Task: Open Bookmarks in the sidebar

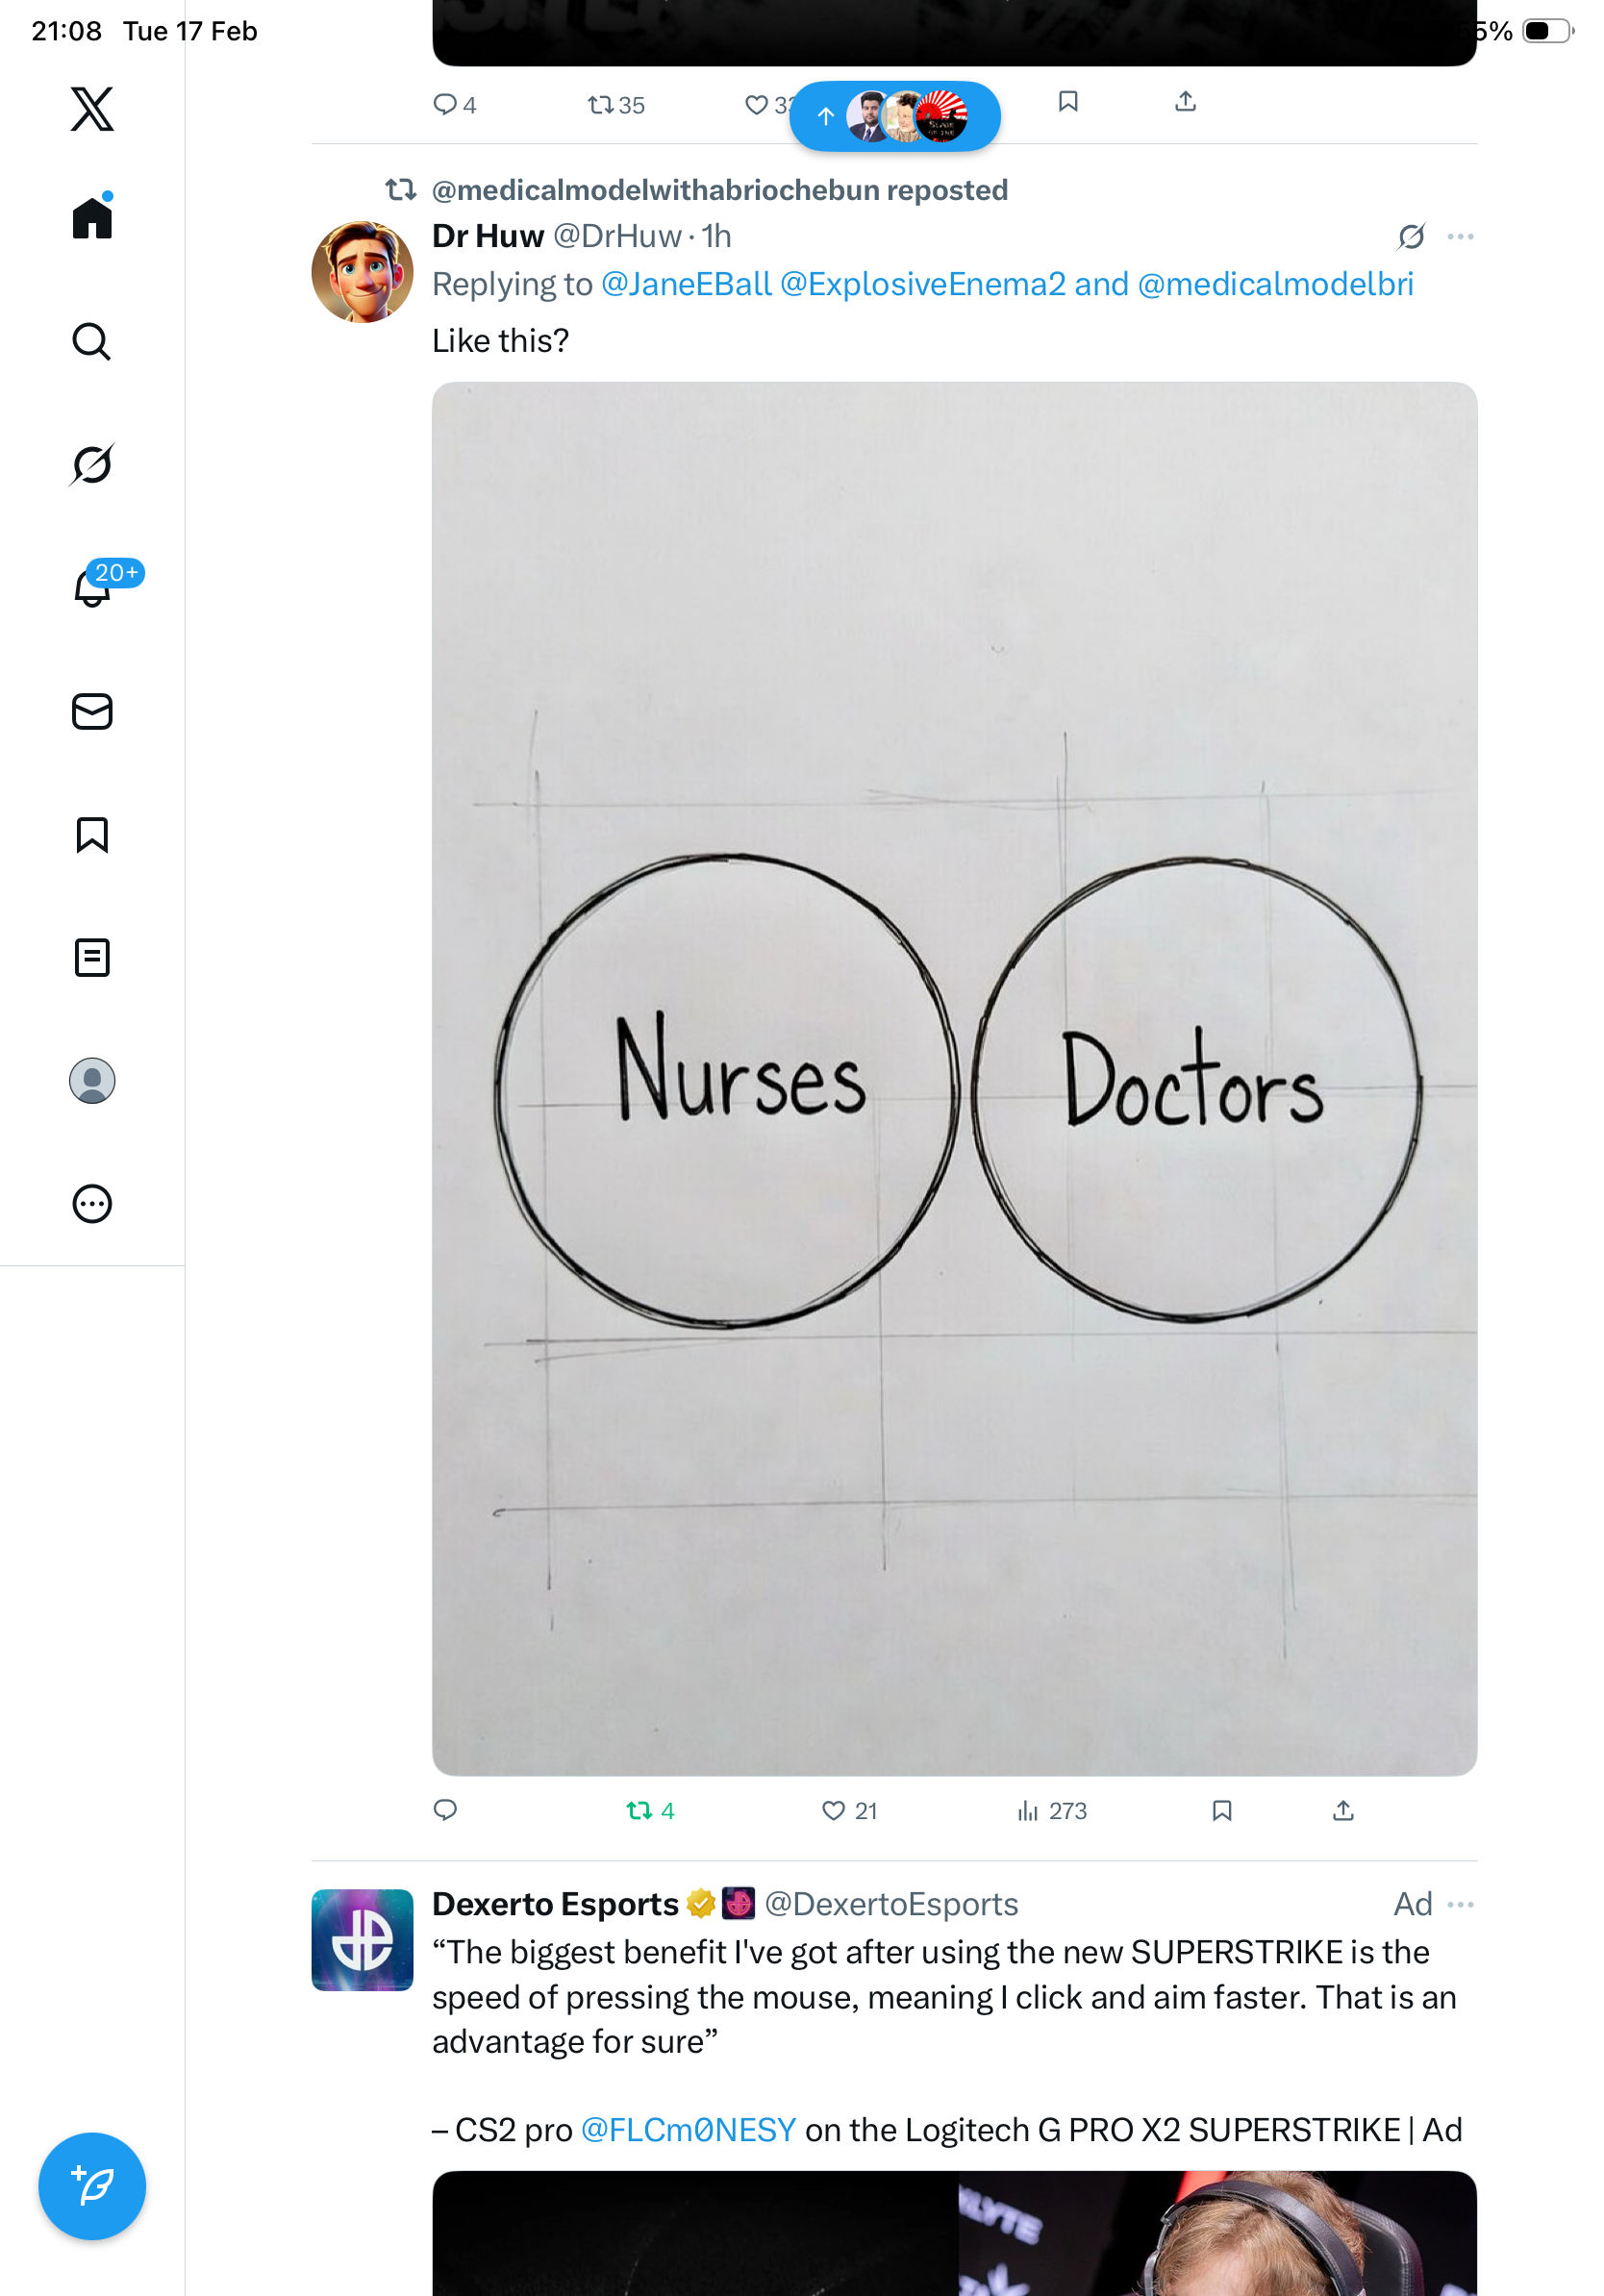Action: pyautogui.click(x=92, y=834)
